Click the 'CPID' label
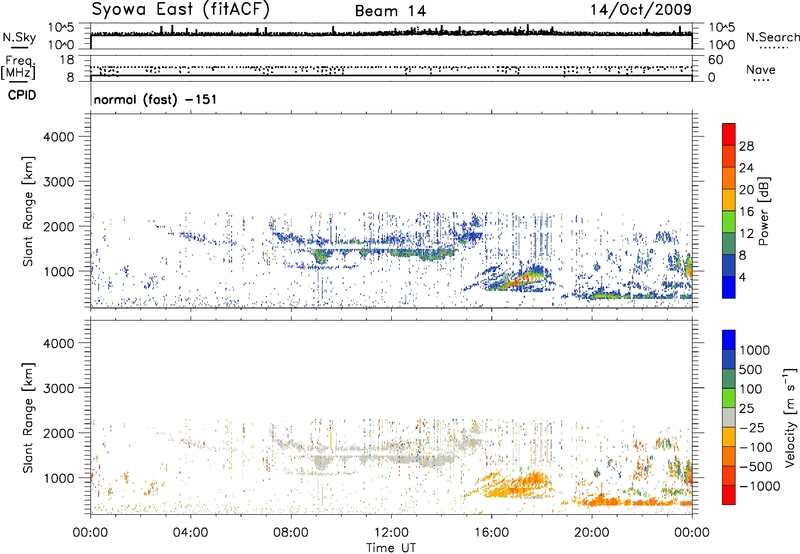 click(22, 95)
